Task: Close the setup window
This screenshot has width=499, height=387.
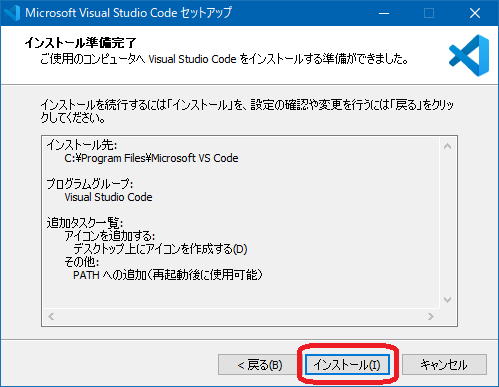Action: pos(475,13)
